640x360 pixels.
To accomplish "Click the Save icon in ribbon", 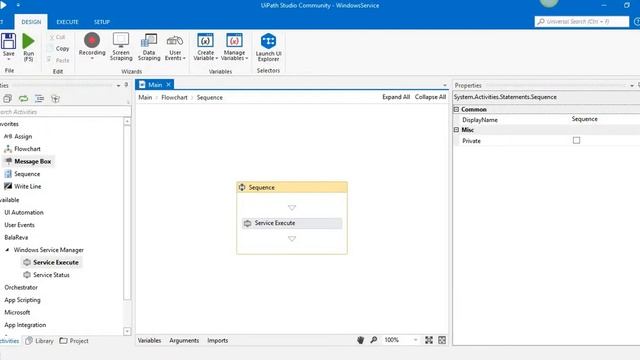I will pos(8,42).
